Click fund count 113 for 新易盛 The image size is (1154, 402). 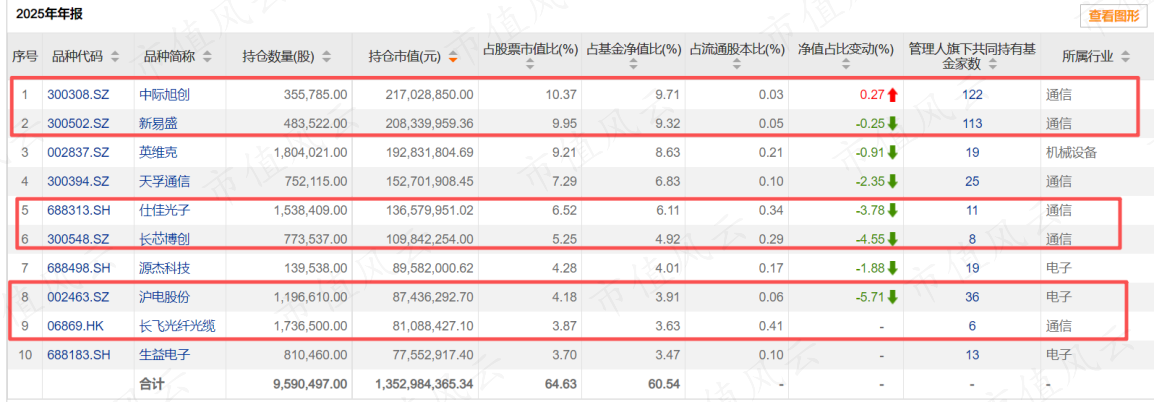973,124
